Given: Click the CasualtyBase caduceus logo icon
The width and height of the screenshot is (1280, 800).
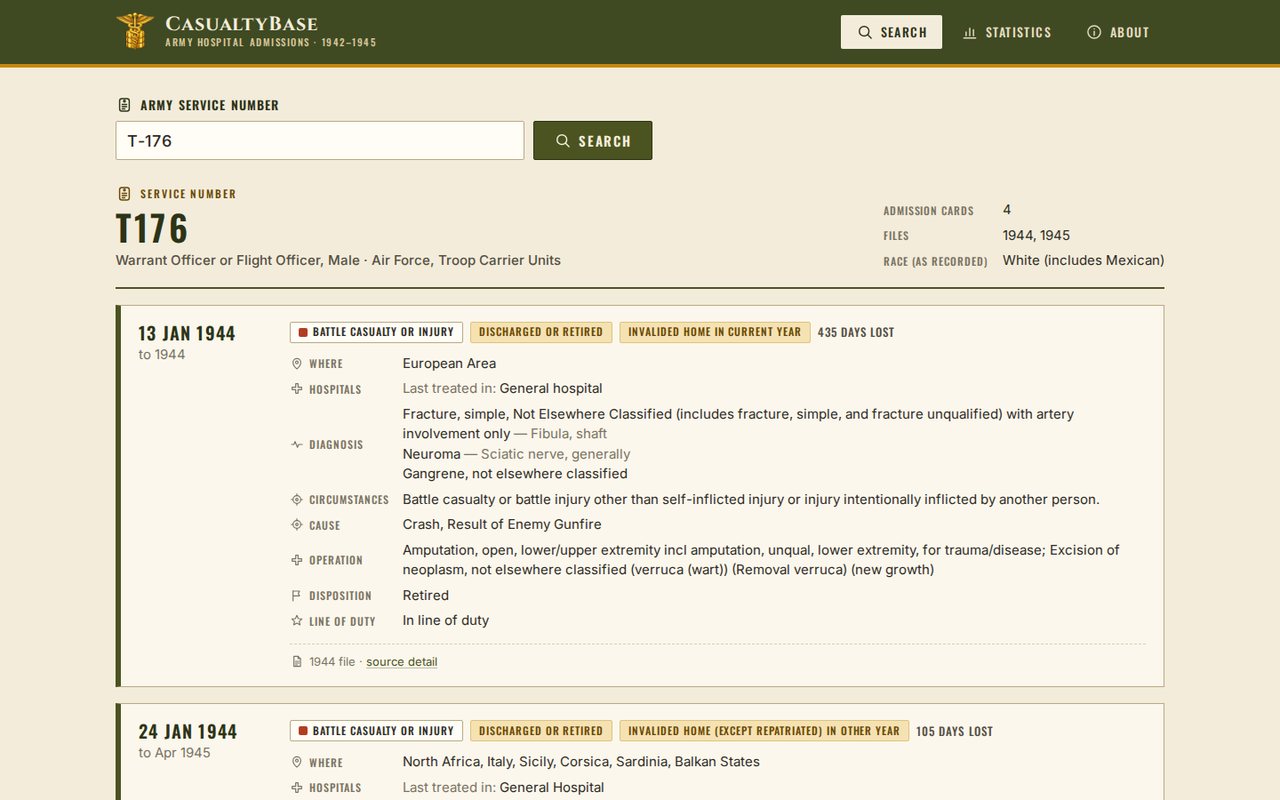Looking at the screenshot, I should click(x=134, y=31).
